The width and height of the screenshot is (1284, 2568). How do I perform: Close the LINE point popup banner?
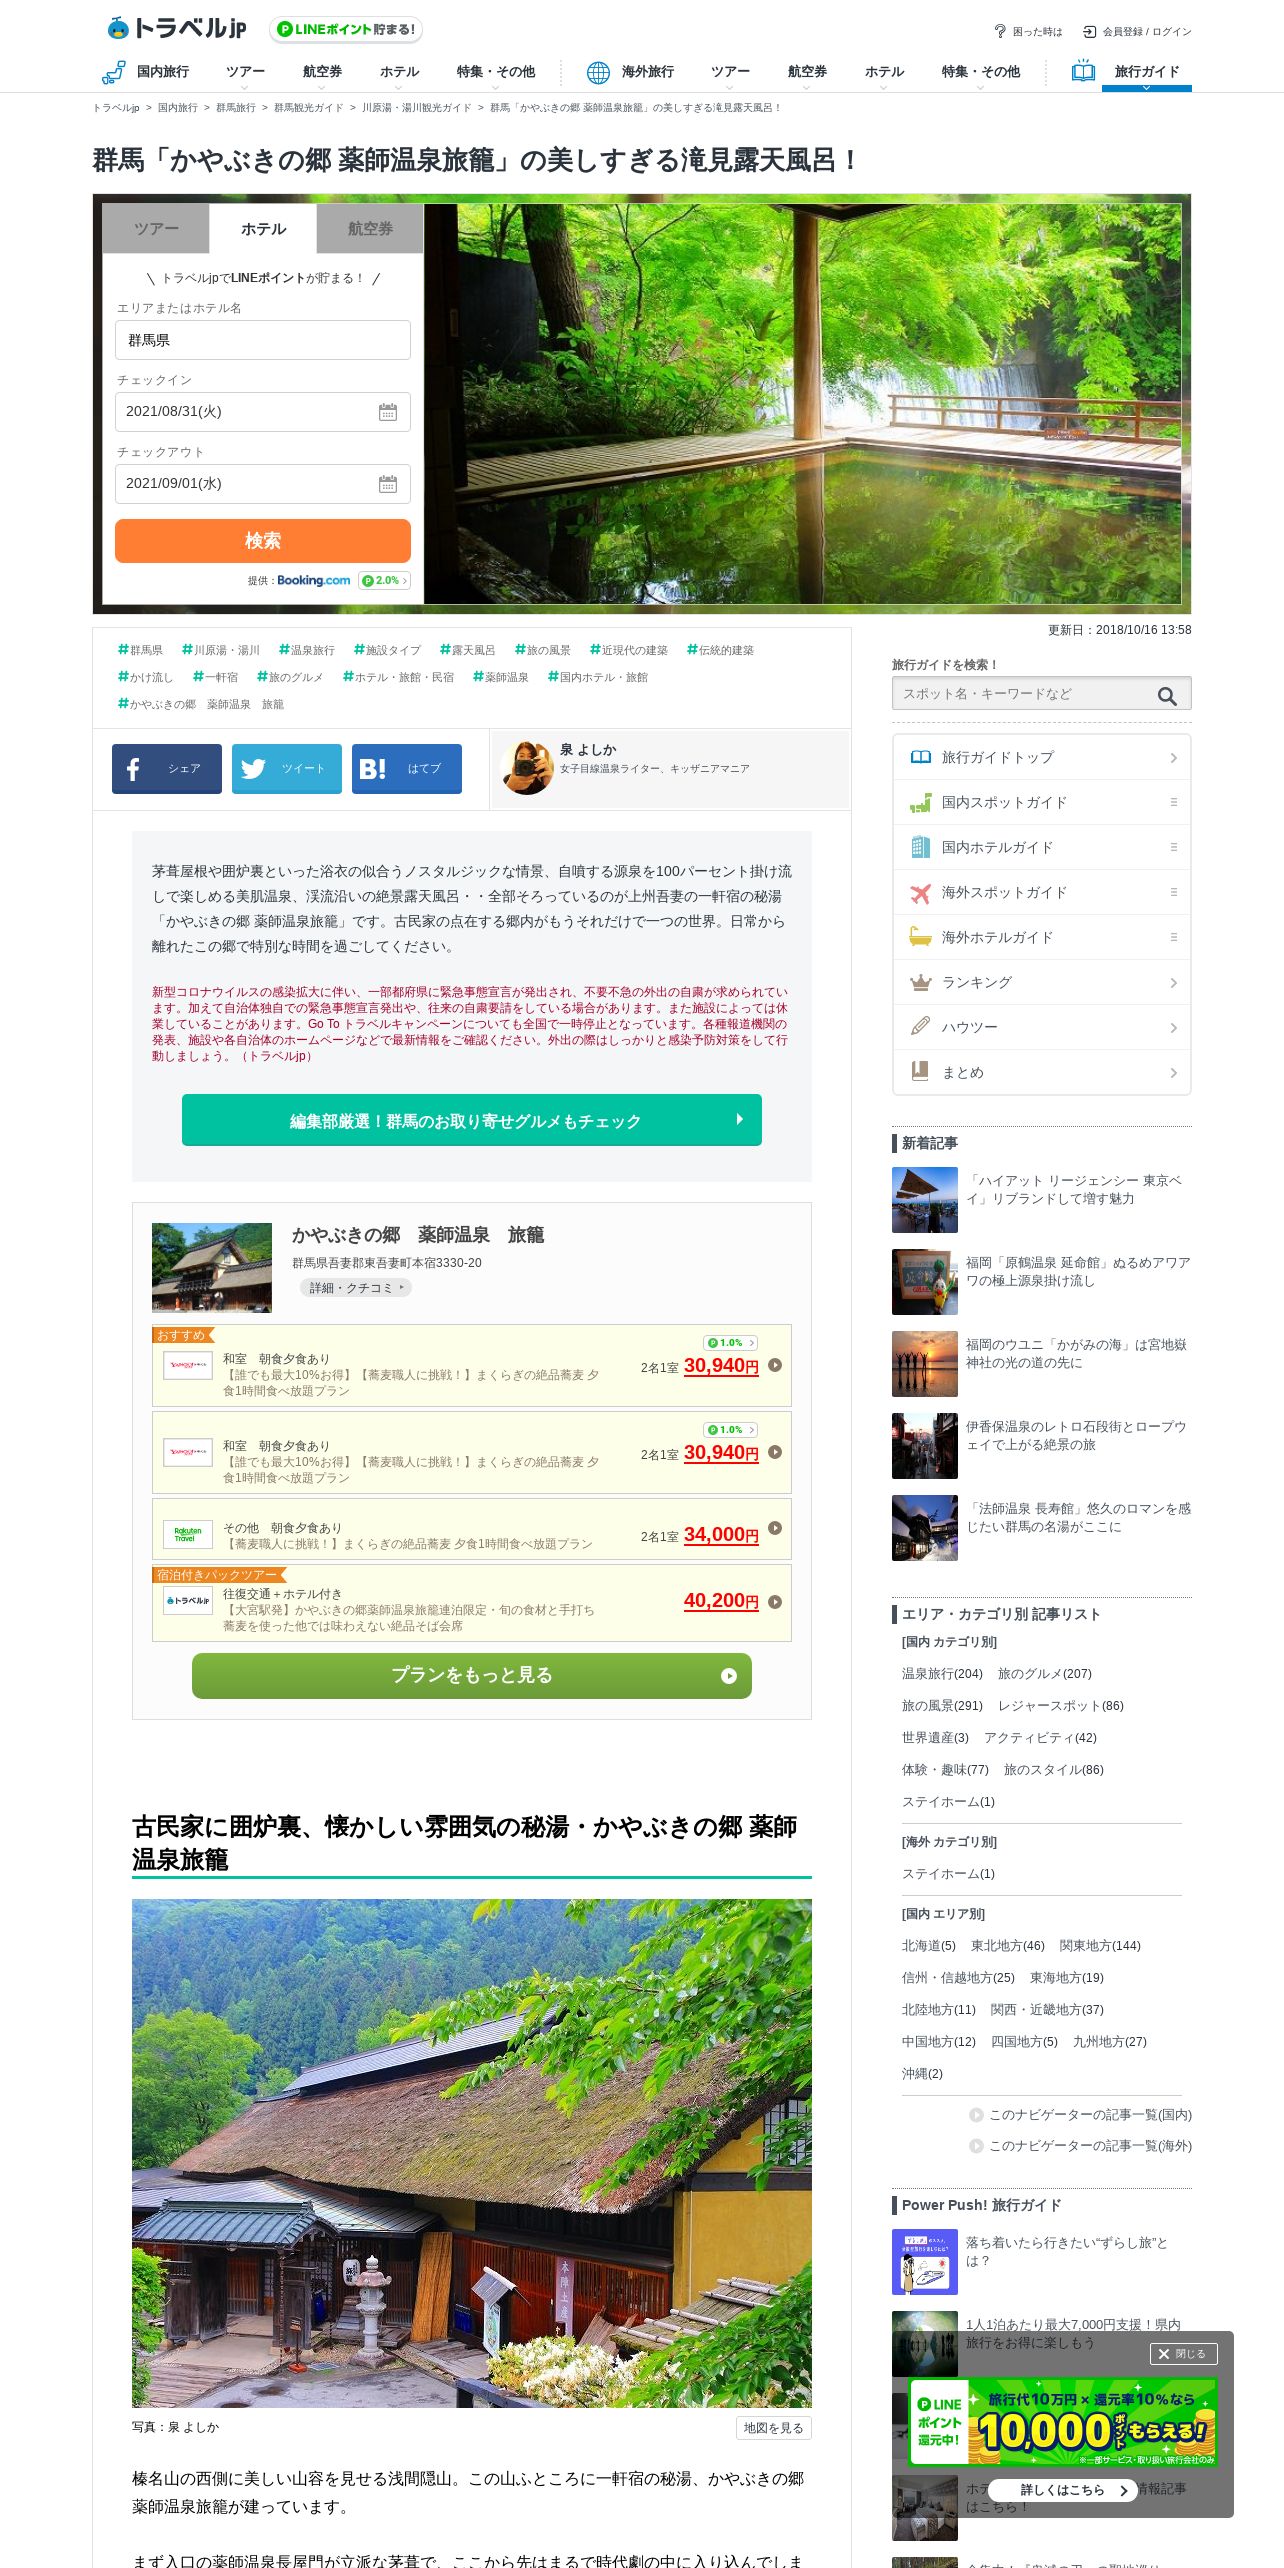tap(1183, 2354)
